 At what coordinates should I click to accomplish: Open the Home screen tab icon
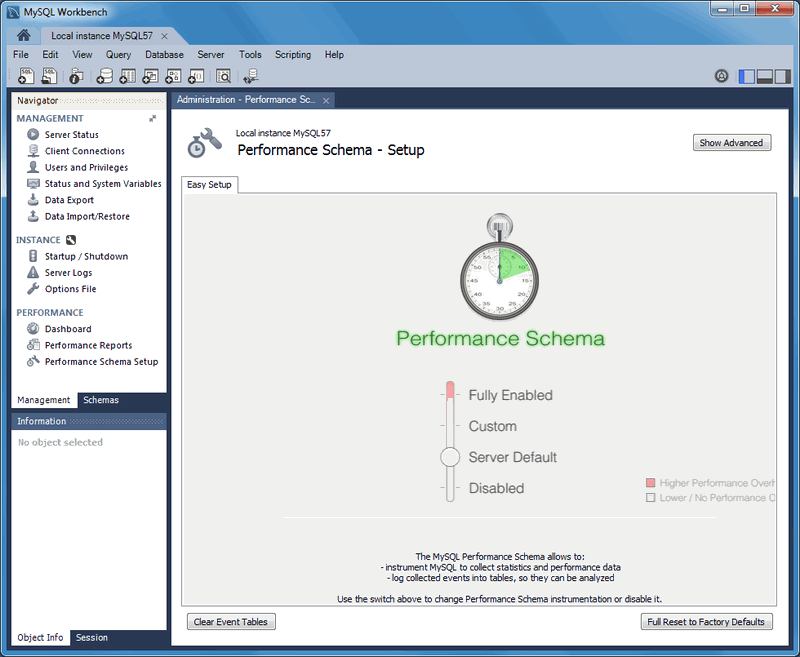click(x=23, y=35)
